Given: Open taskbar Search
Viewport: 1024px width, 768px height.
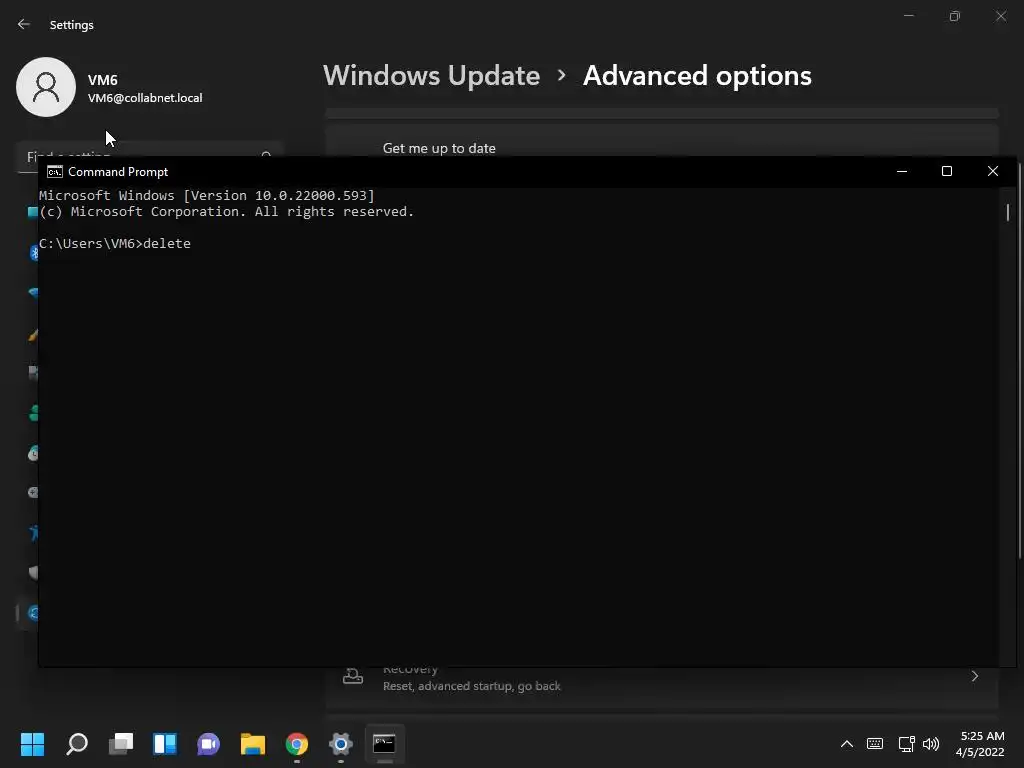Looking at the screenshot, I should click(x=77, y=744).
